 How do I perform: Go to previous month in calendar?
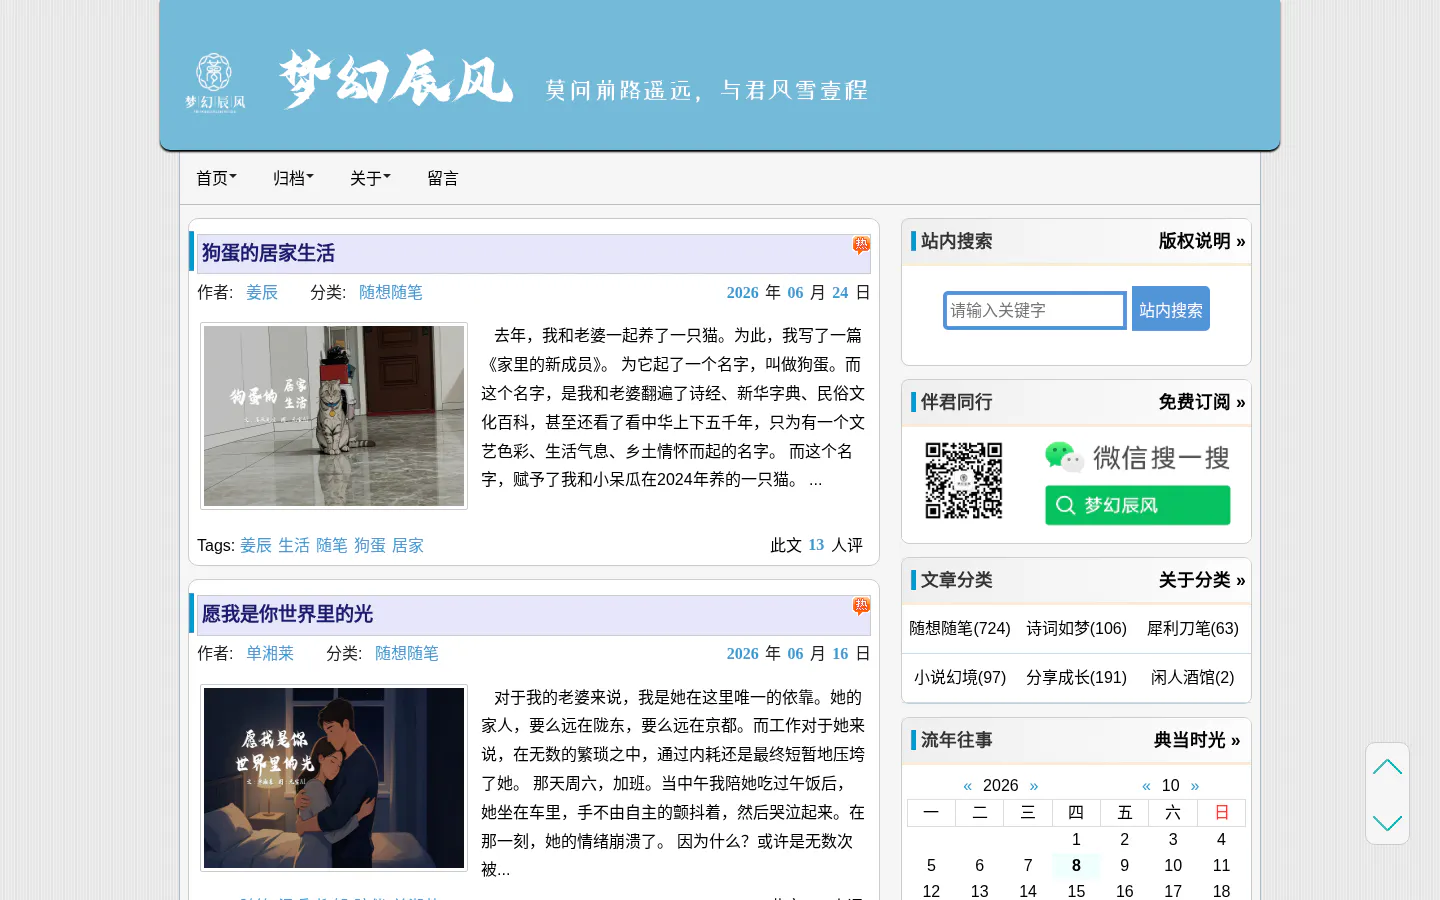click(1146, 786)
